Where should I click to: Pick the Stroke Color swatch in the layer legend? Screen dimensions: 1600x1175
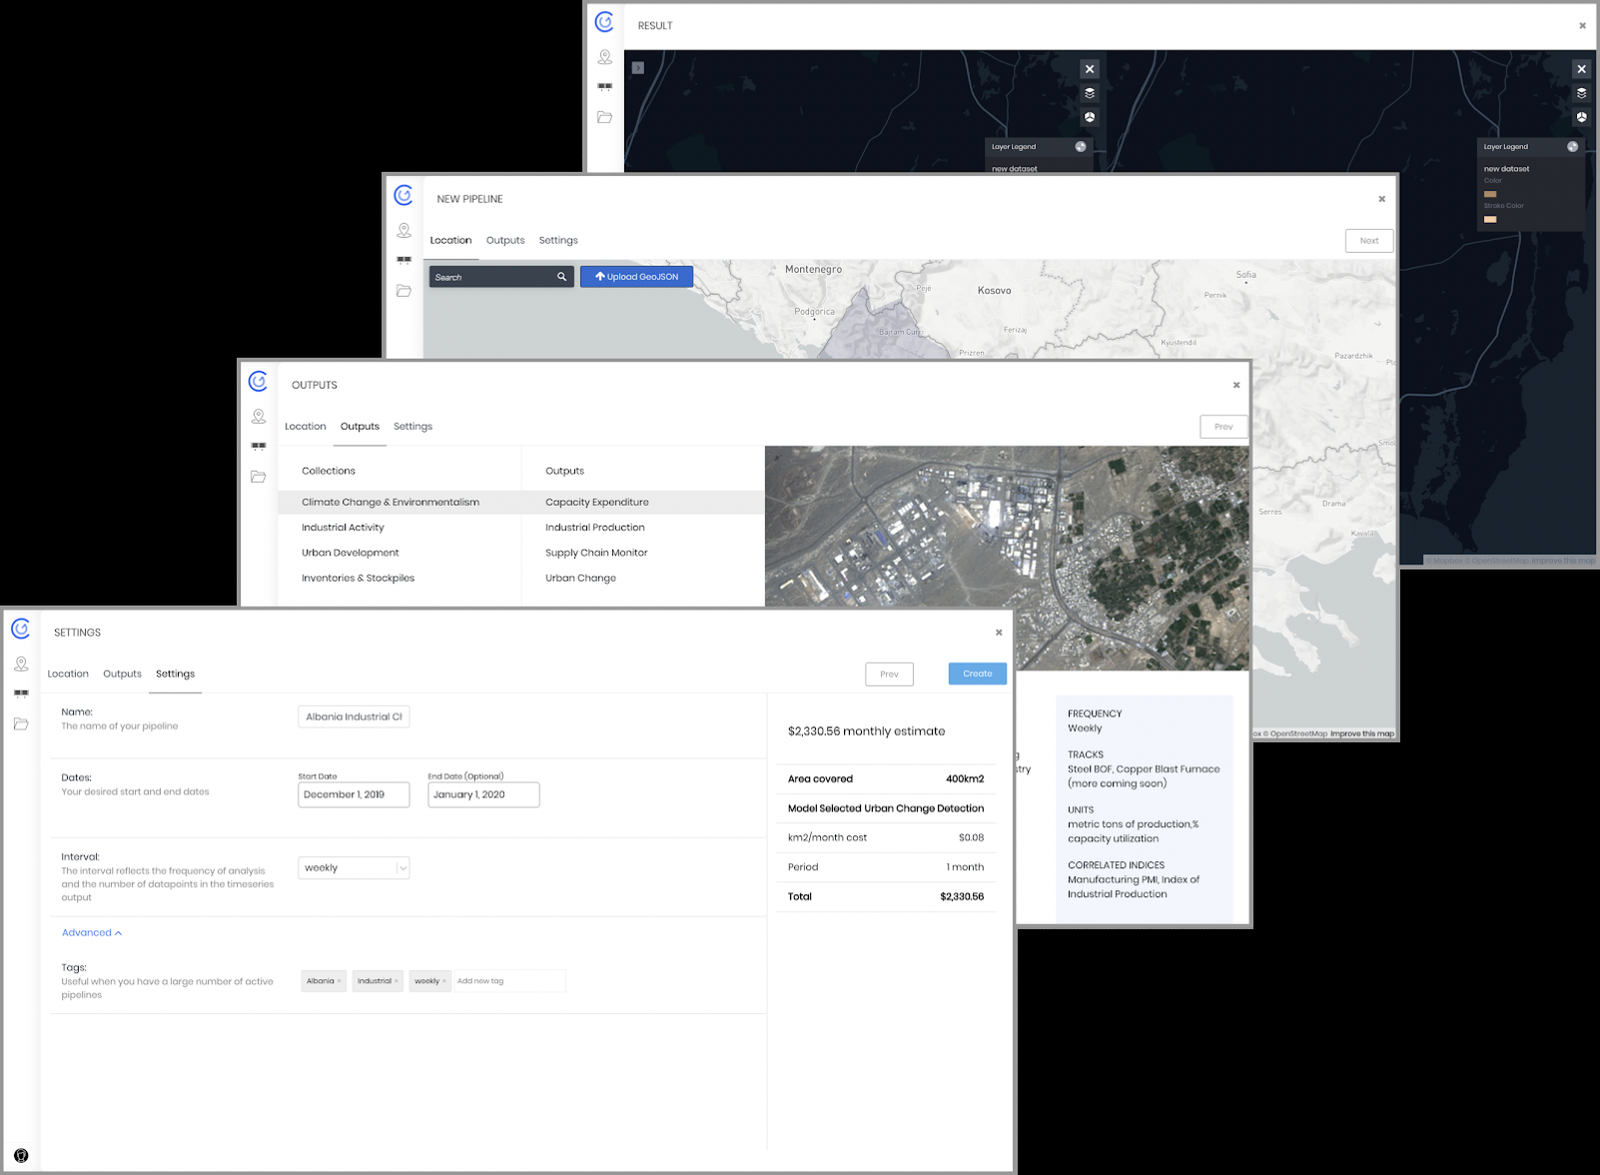[1490, 219]
